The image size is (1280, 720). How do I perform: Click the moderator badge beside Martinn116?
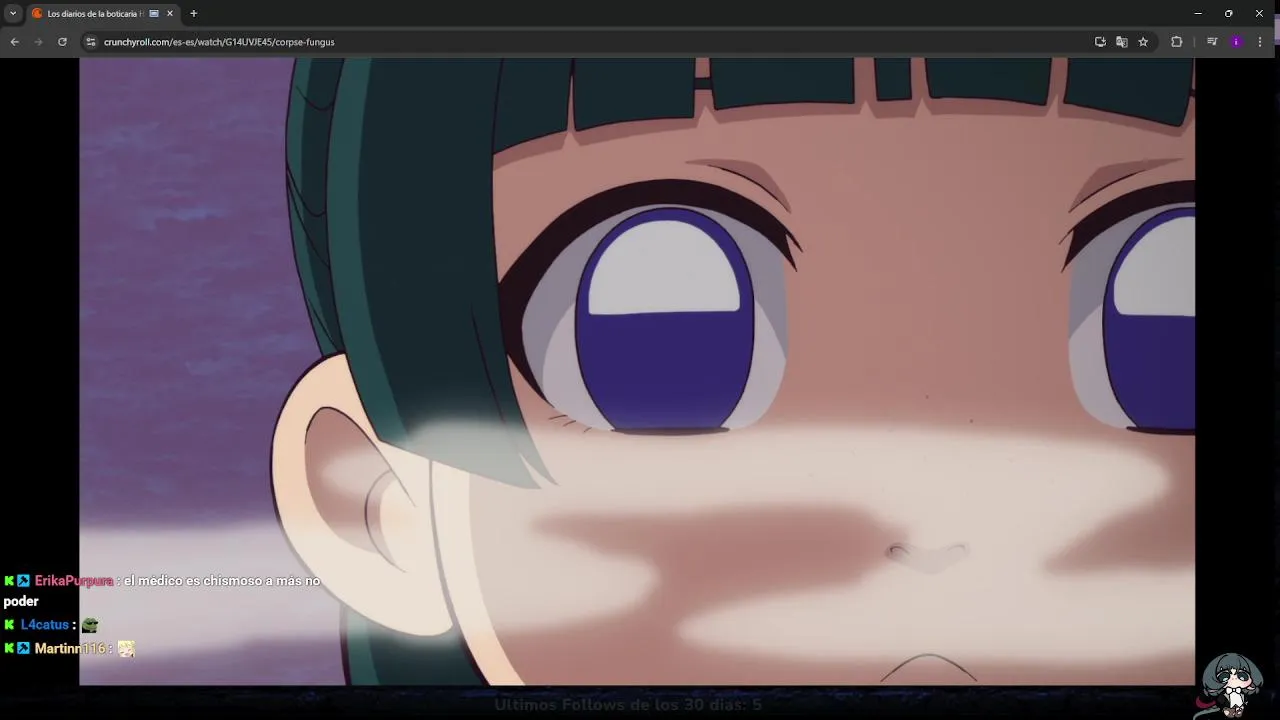tap(23, 649)
